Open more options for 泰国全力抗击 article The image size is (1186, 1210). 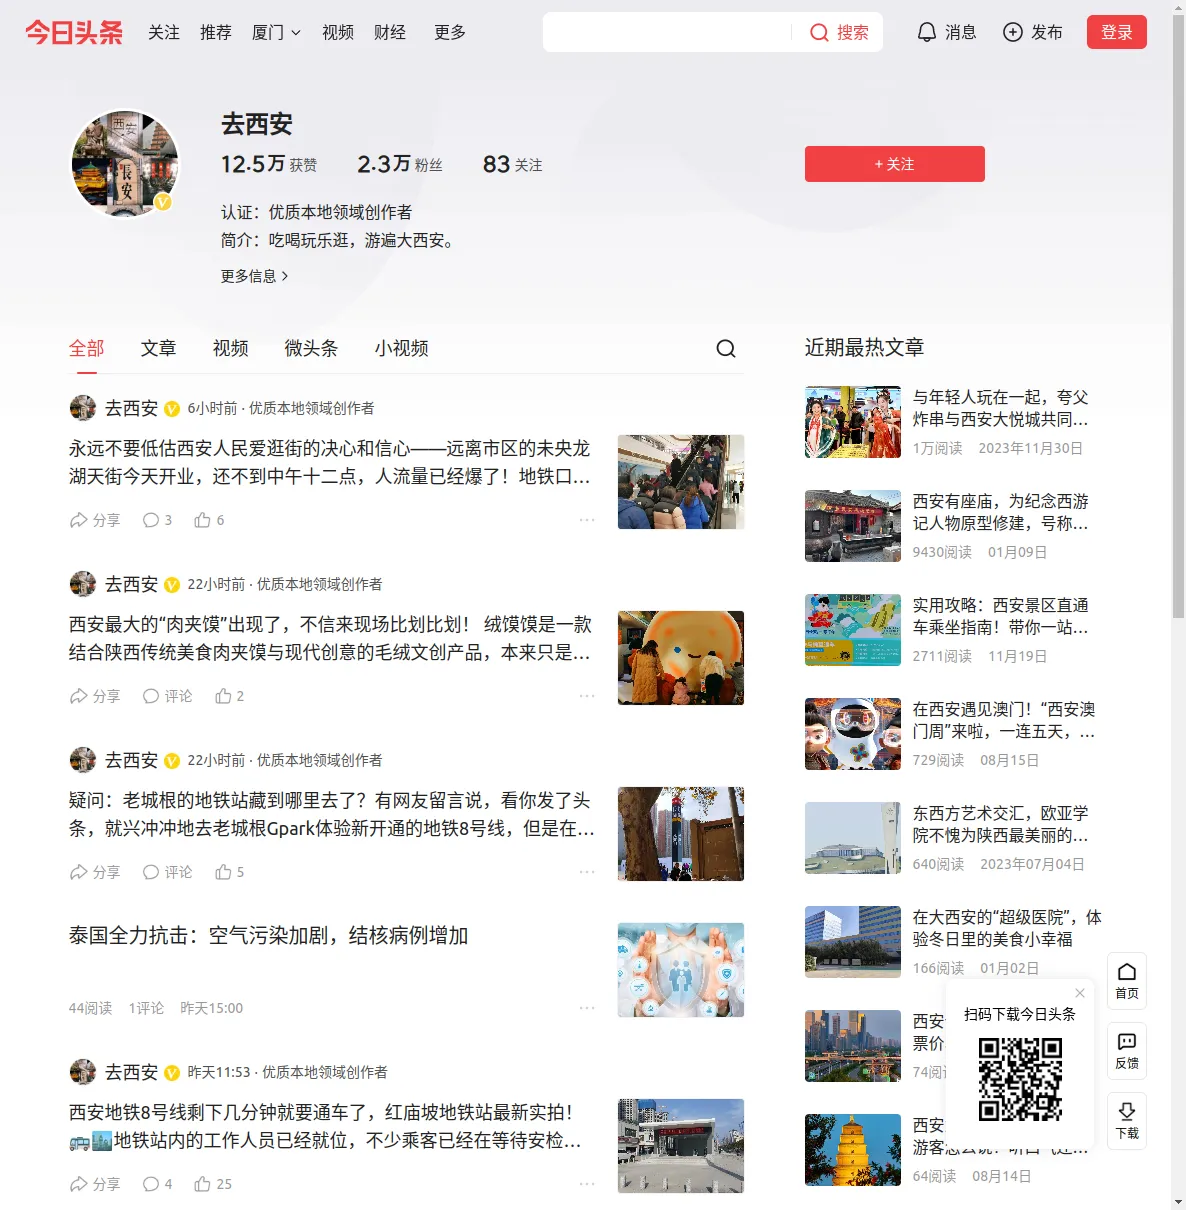(587, 1008)
